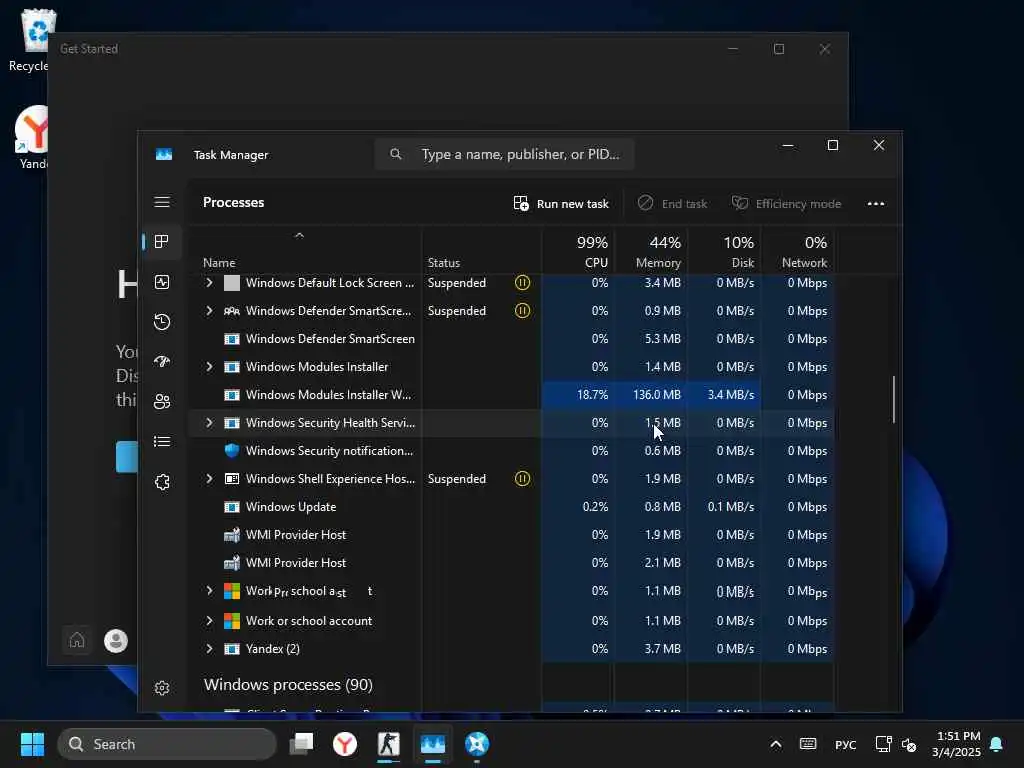
Task: Expand the Yandex (2) process group
Action: click(209, 648)
